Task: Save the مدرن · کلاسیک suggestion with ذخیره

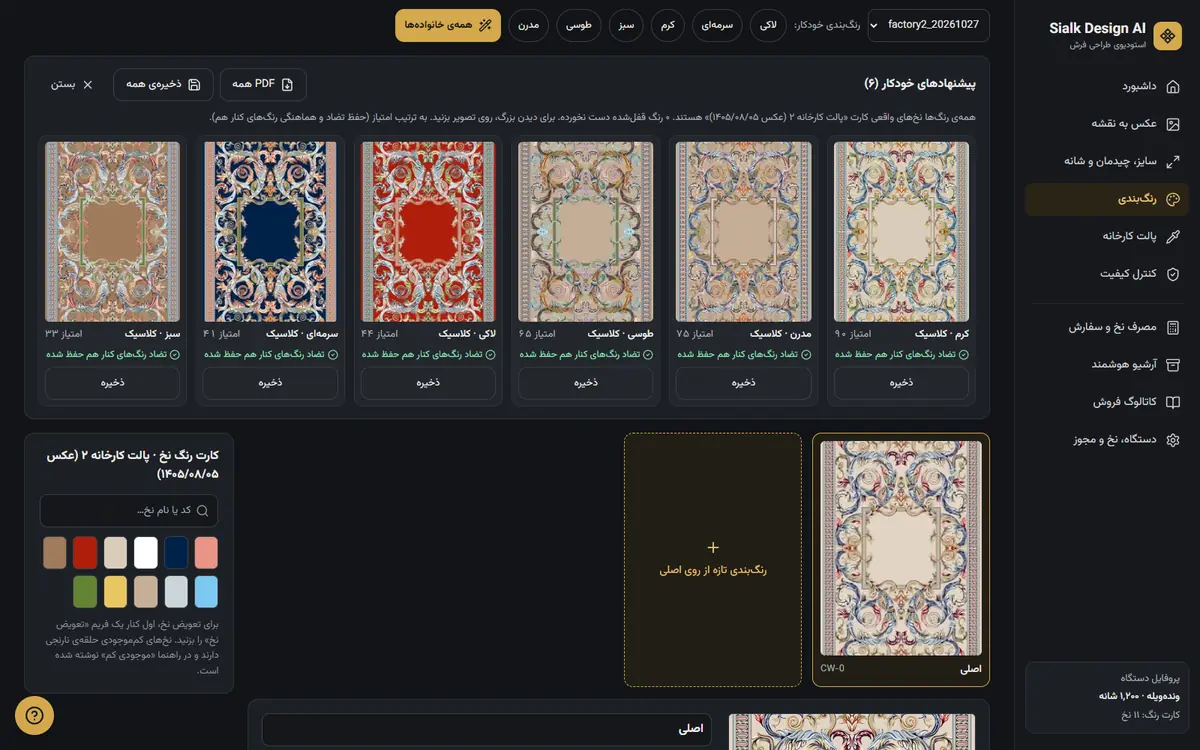Action: pos(743,383)
